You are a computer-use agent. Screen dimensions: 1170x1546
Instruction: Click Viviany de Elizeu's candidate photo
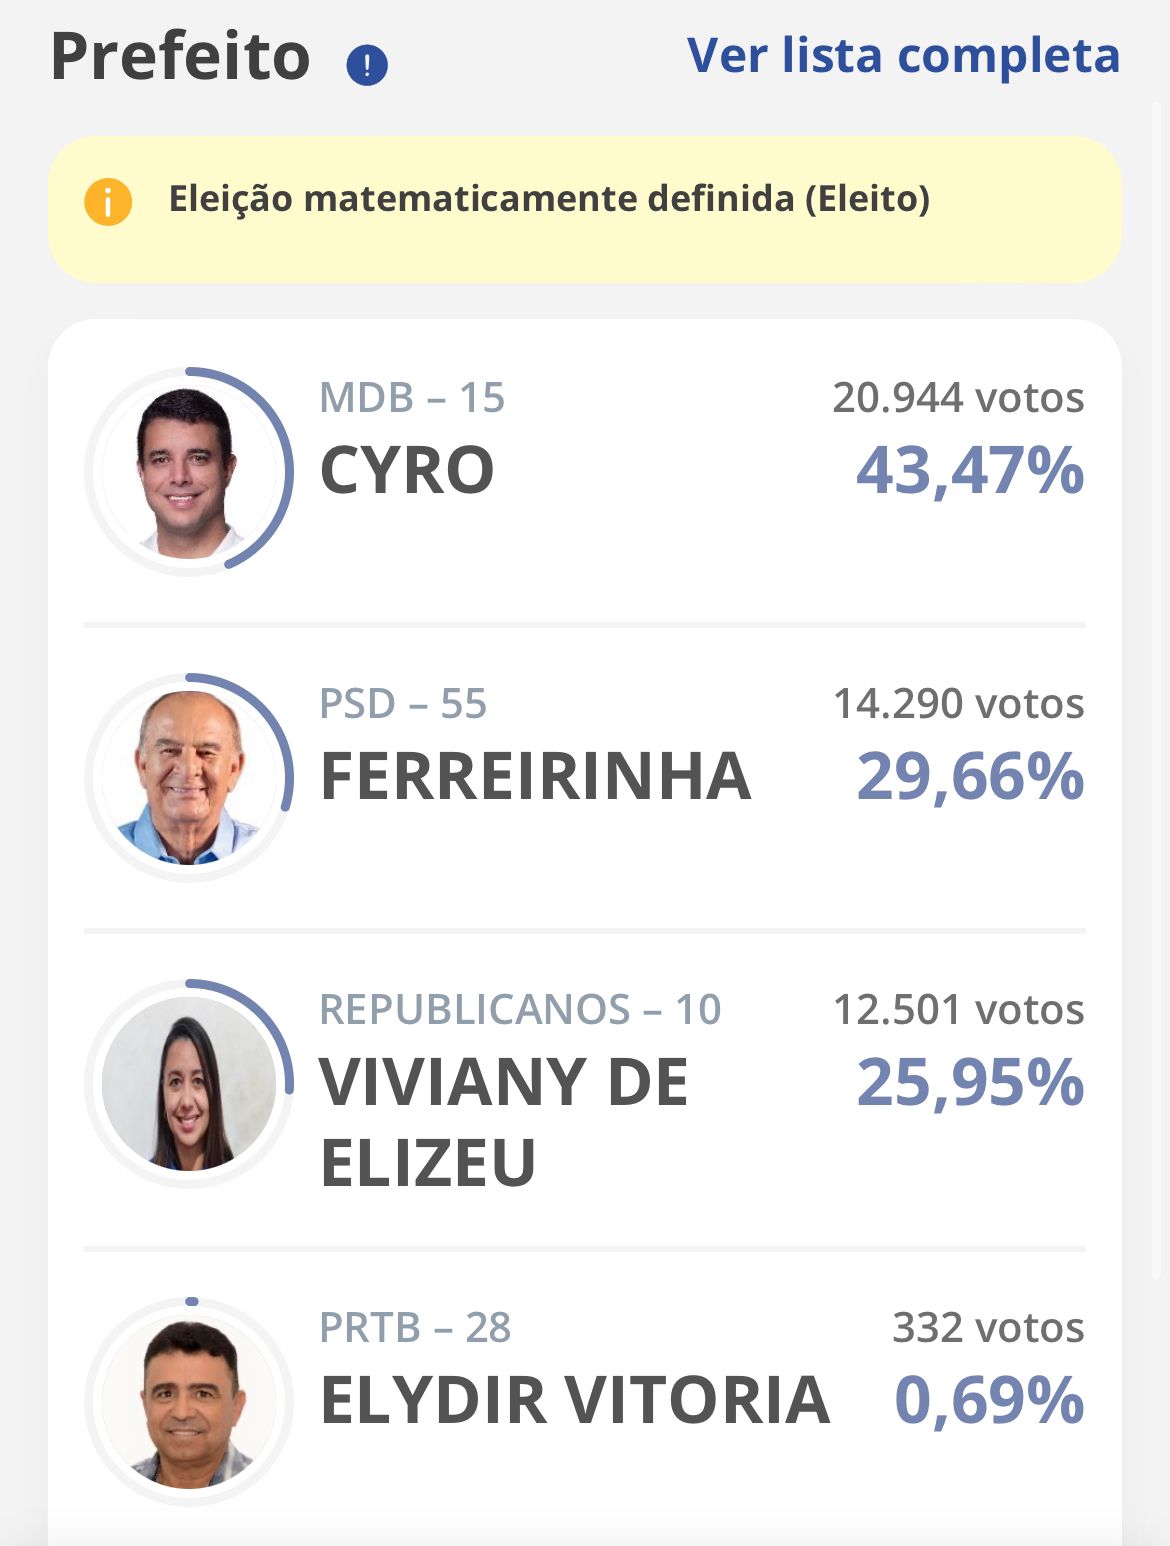coord(188,1083)
